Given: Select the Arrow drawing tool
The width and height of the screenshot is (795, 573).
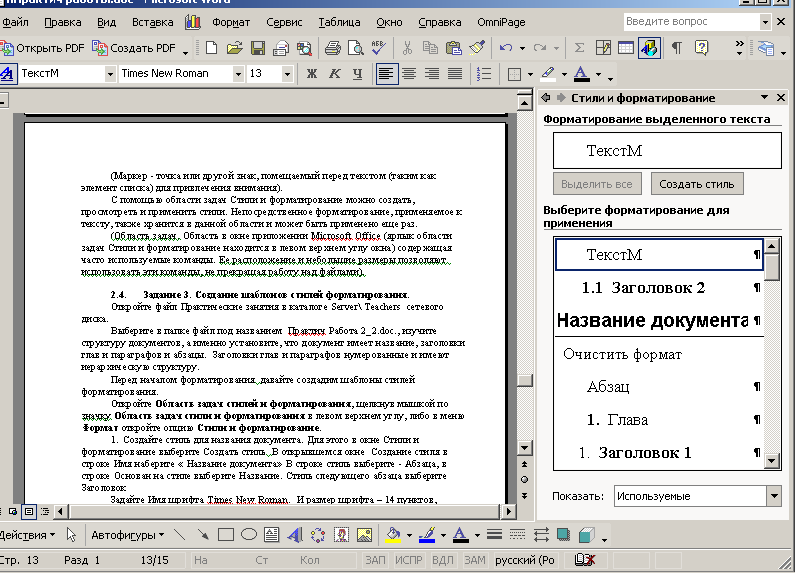Looking at the screenshot, I should pos(203,534).
